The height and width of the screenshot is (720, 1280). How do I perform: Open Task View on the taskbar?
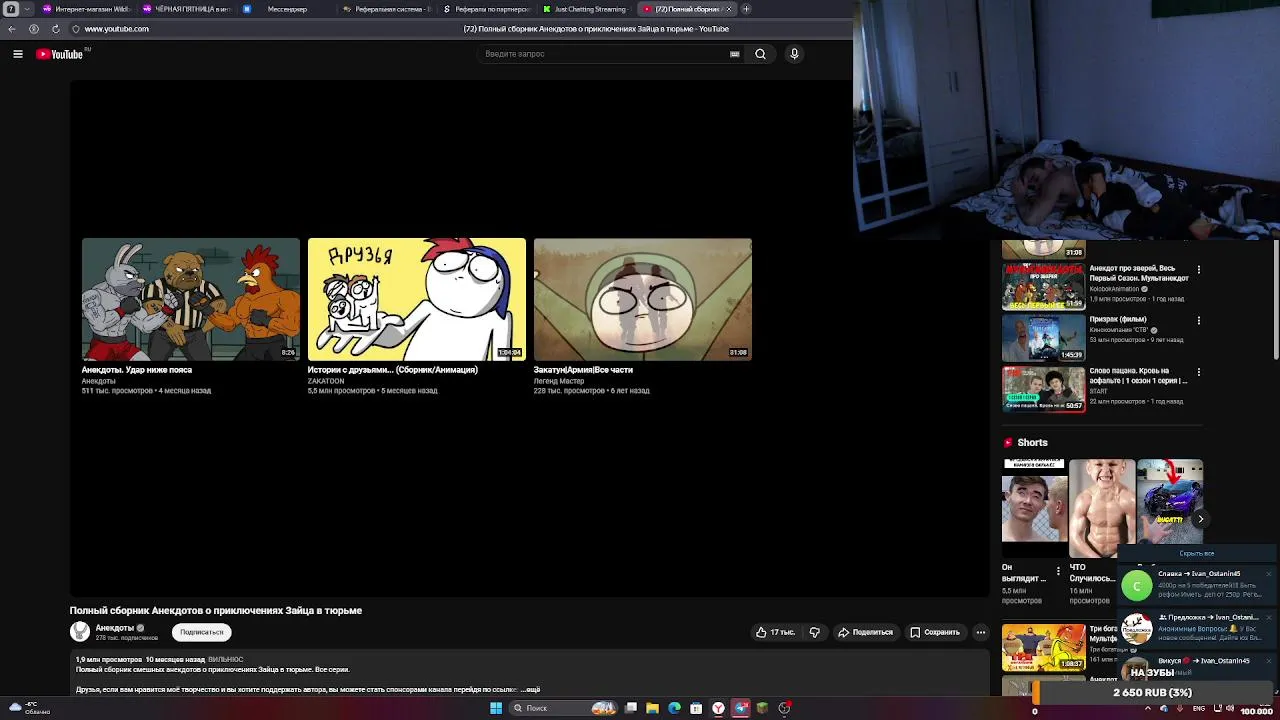(x=631, y=708)
